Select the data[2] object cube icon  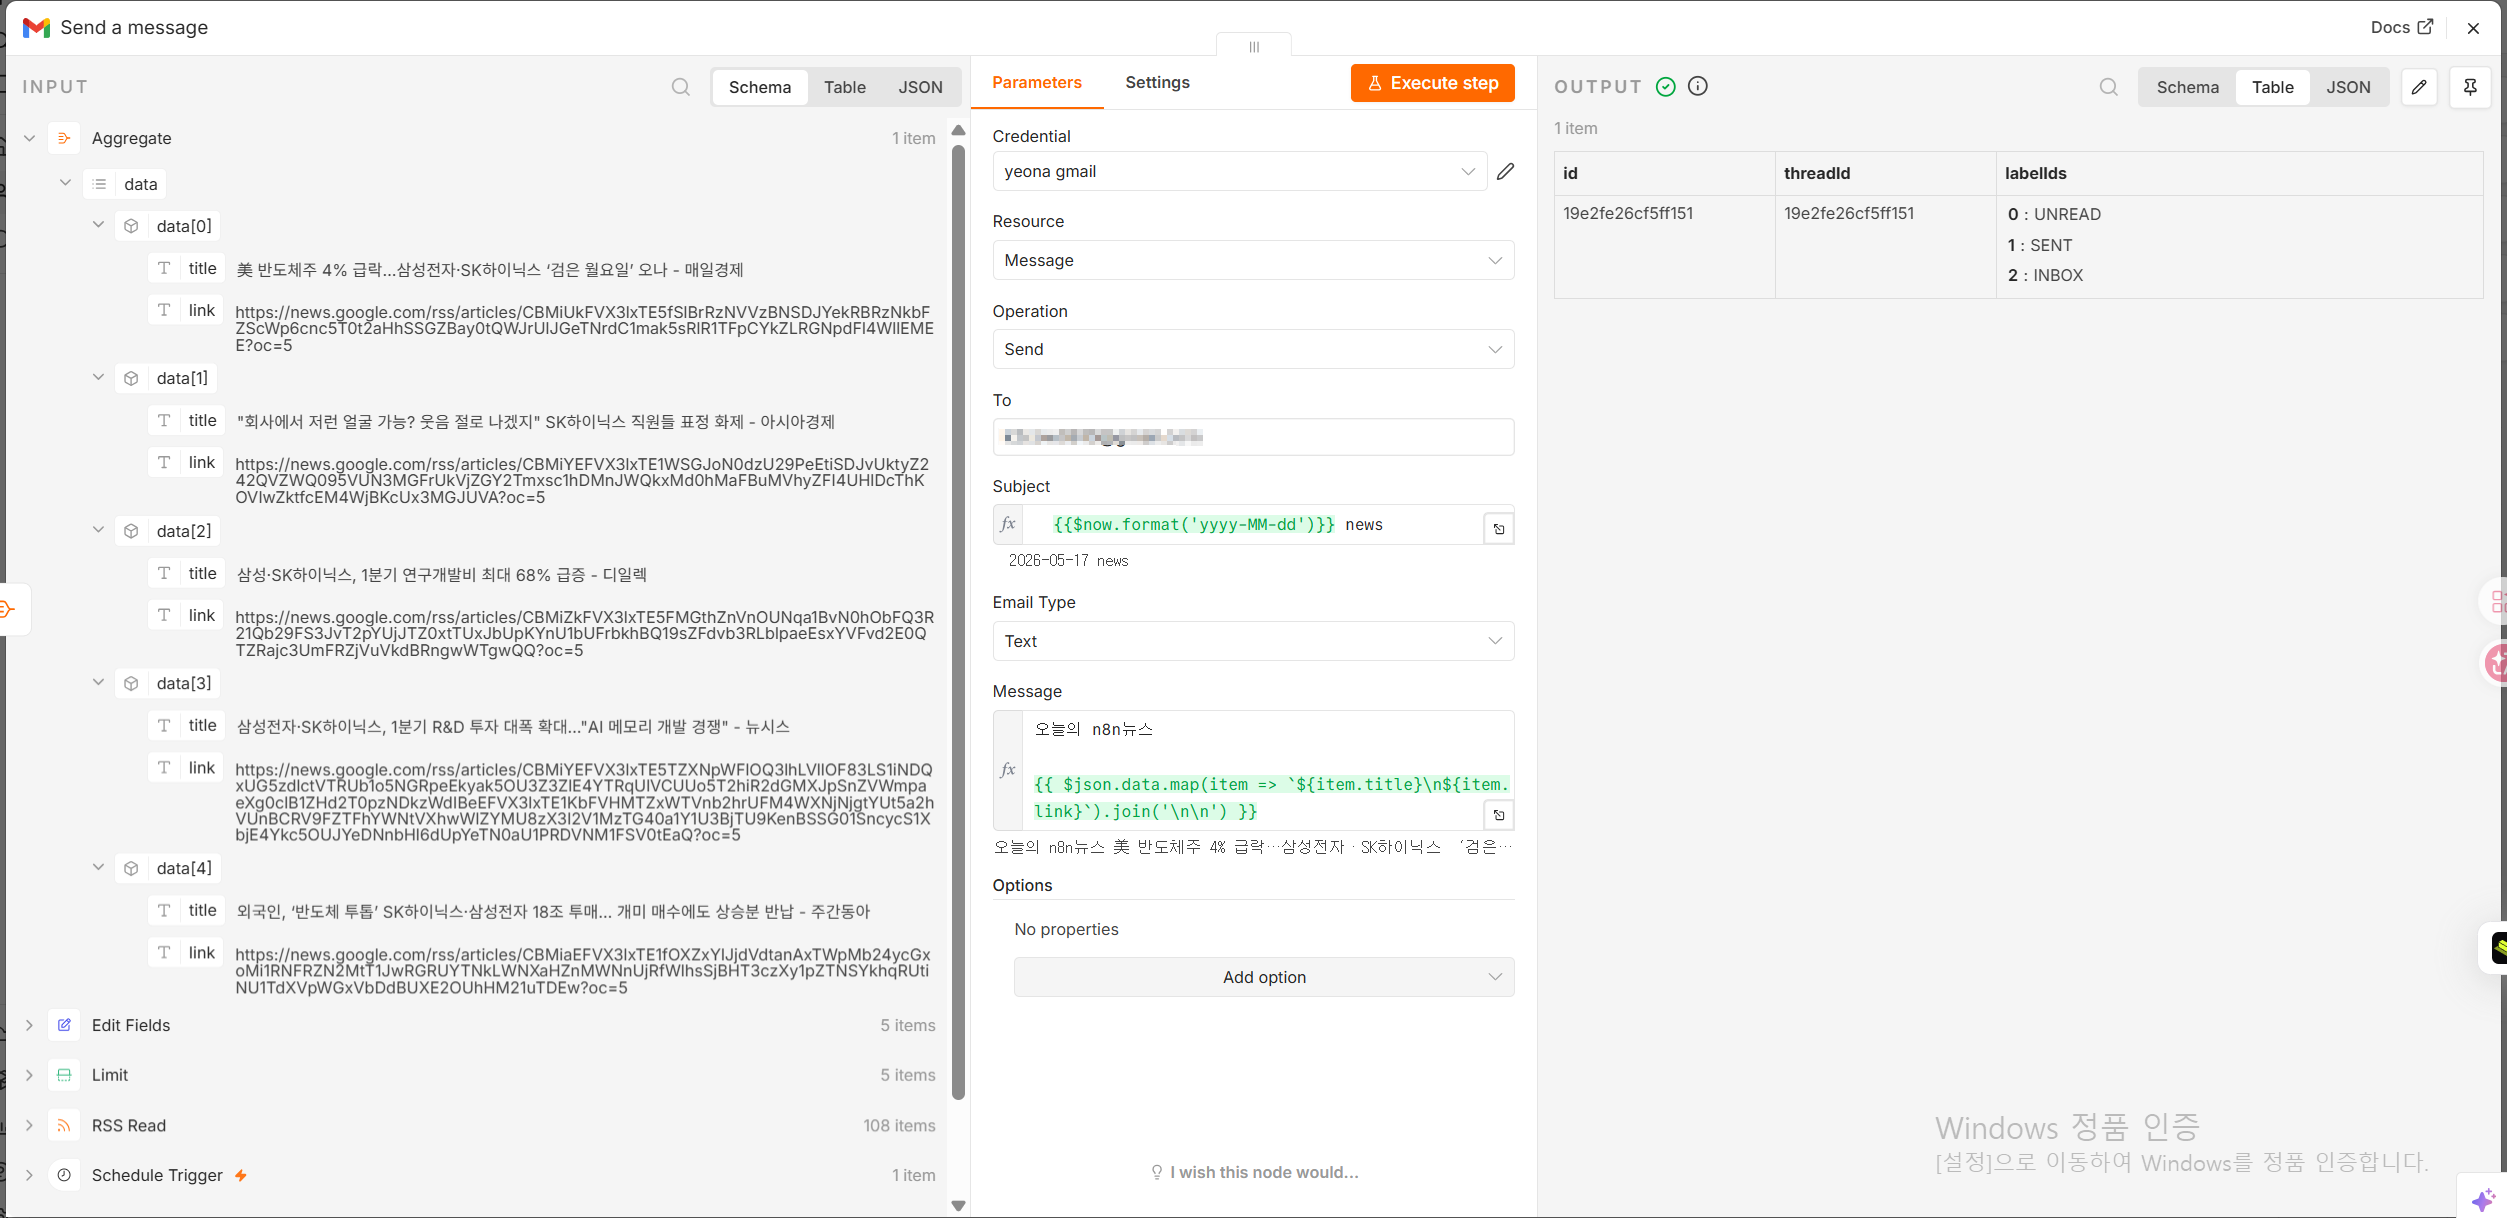(131, 531)
